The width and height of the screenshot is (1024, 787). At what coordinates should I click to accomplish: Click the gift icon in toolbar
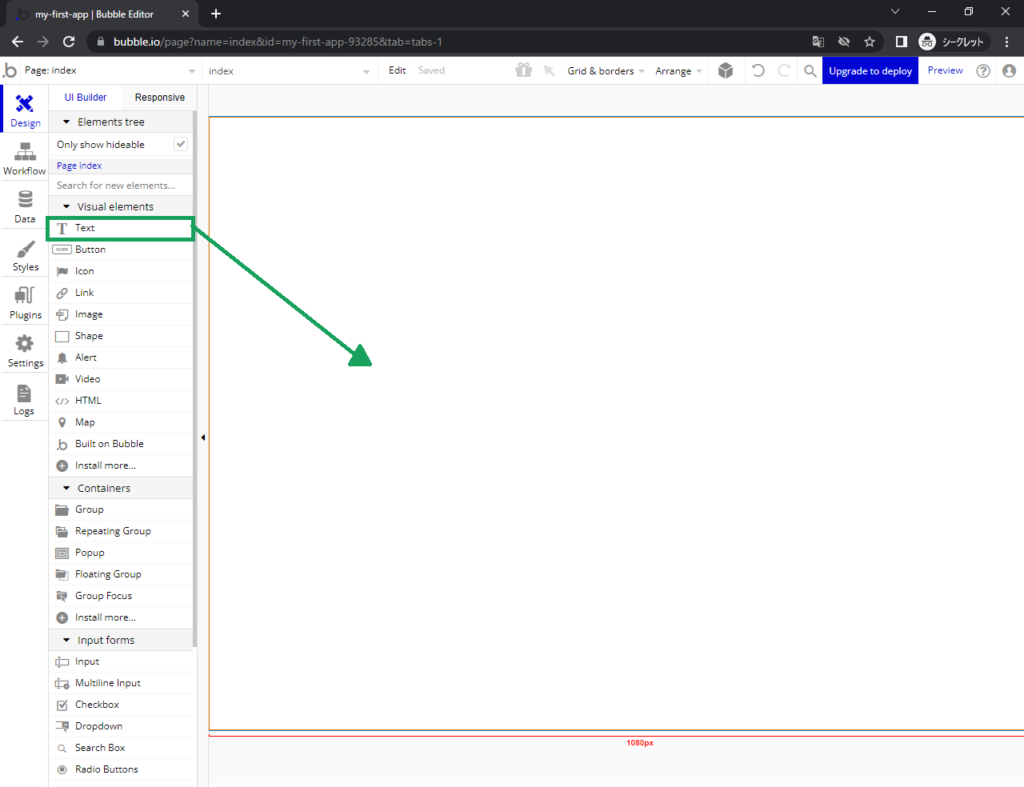click(x=523, y=71)
